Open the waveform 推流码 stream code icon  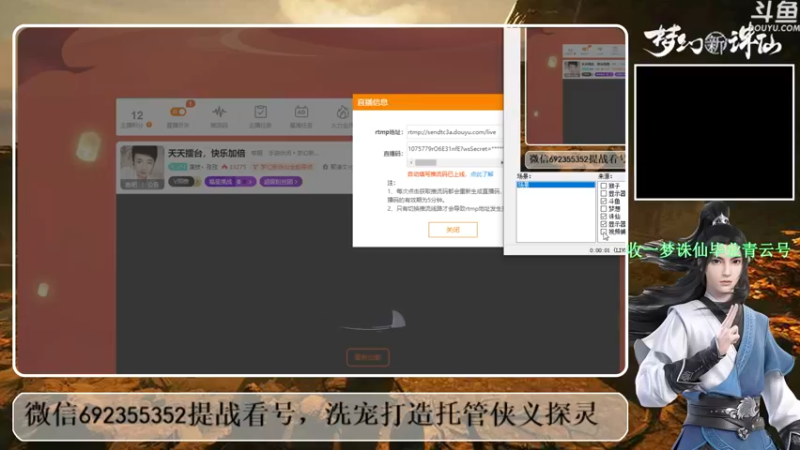tap(219, 112)
